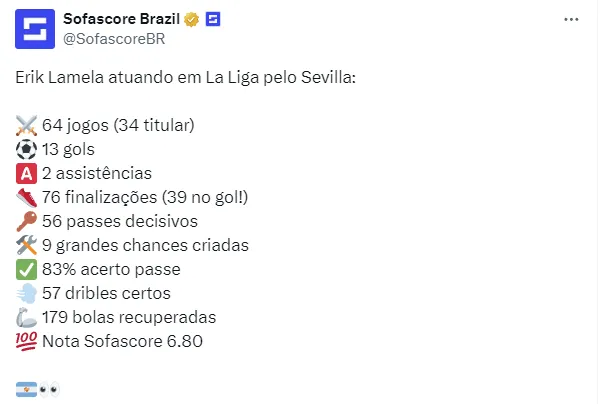602x404 pixels.
Task: Click the eyes emoji
Action: [49, 389]
